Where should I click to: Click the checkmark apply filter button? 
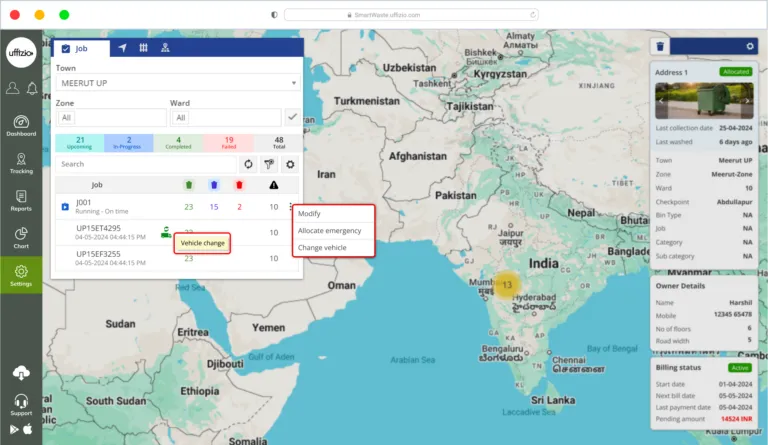(292, 117)
